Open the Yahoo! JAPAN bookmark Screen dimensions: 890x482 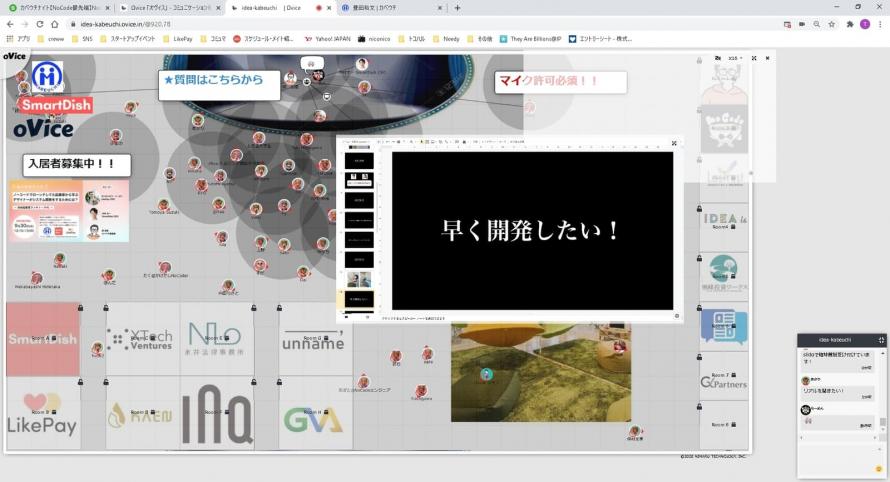coord(328,39)
